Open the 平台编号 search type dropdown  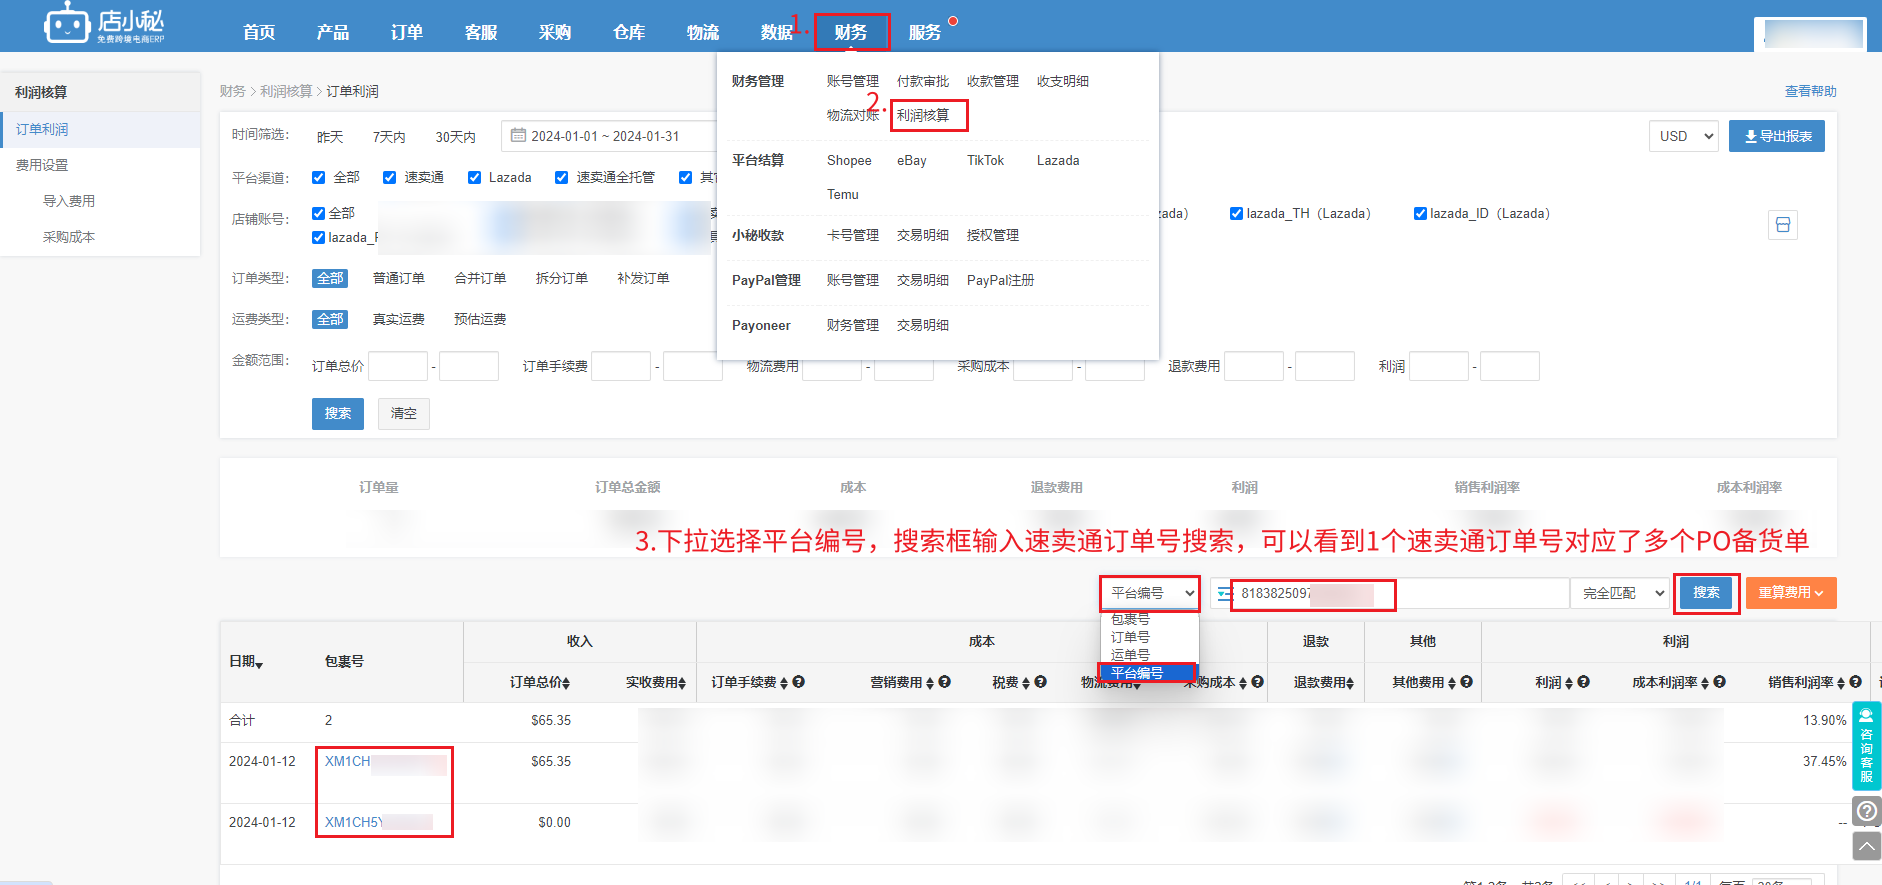coord(1150,593)
